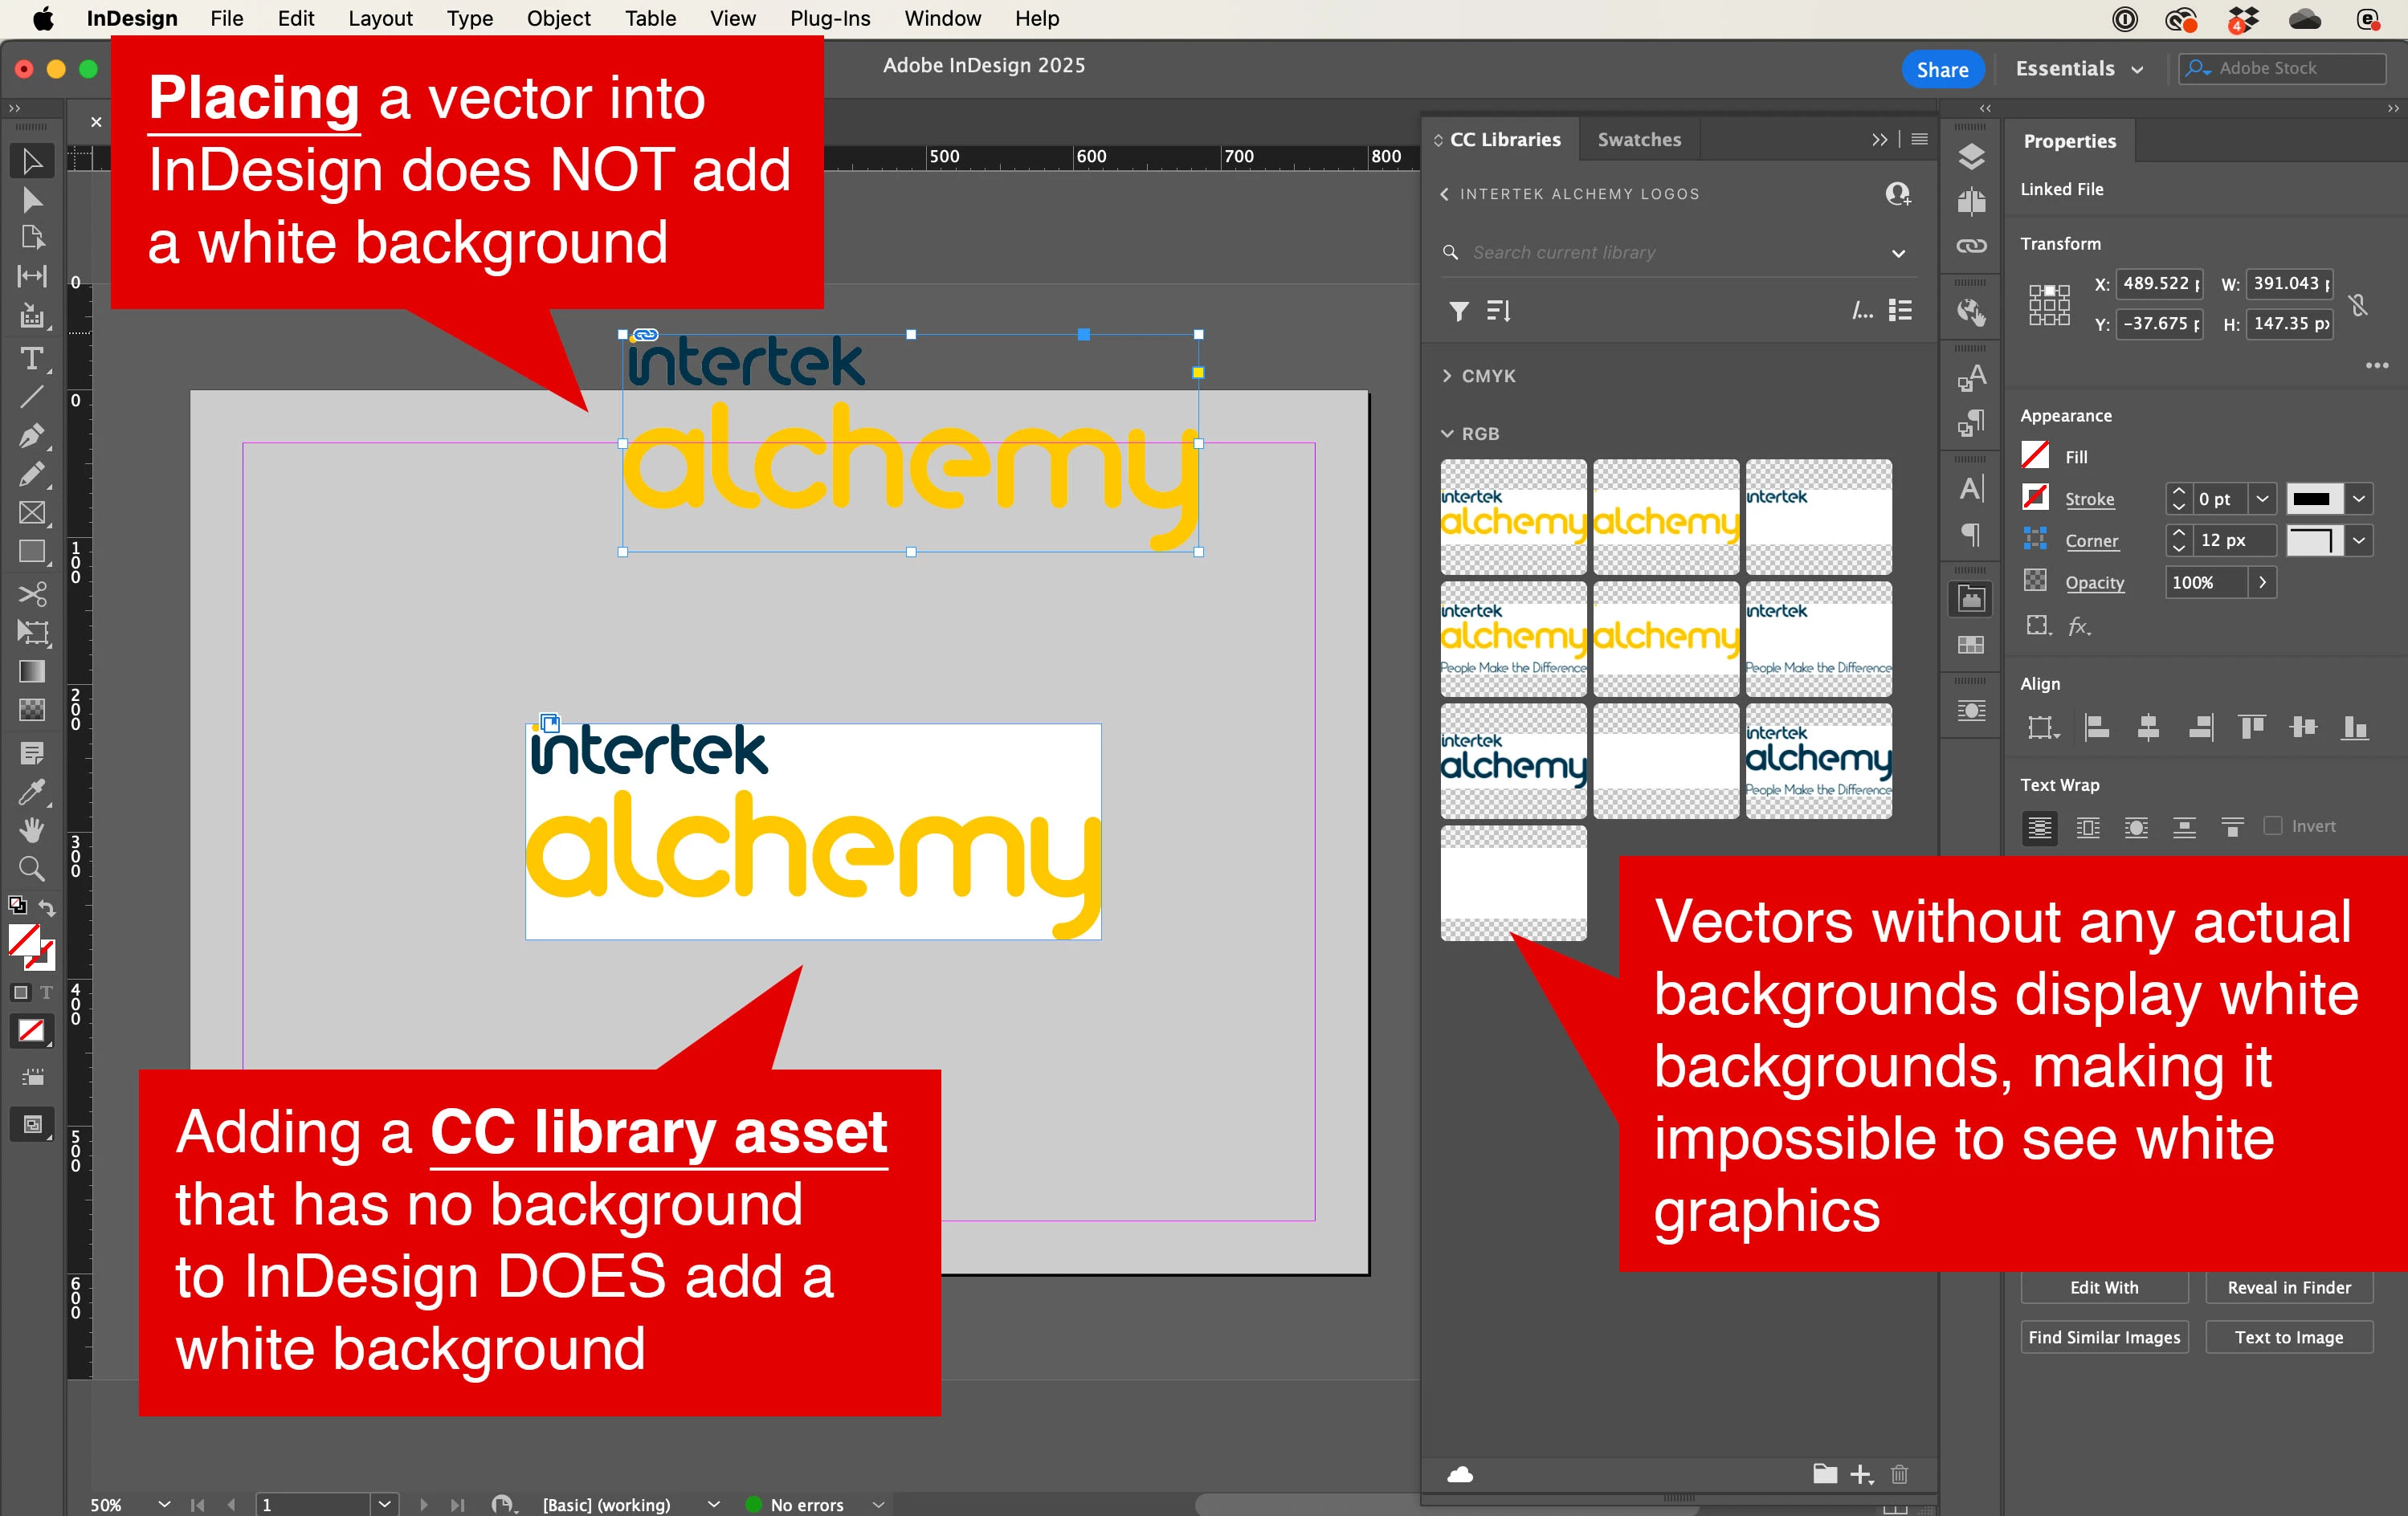Add element with plus icon in library
The height and width of the screenshot is (1516, 2408).
click(x=1860, y=1474)
